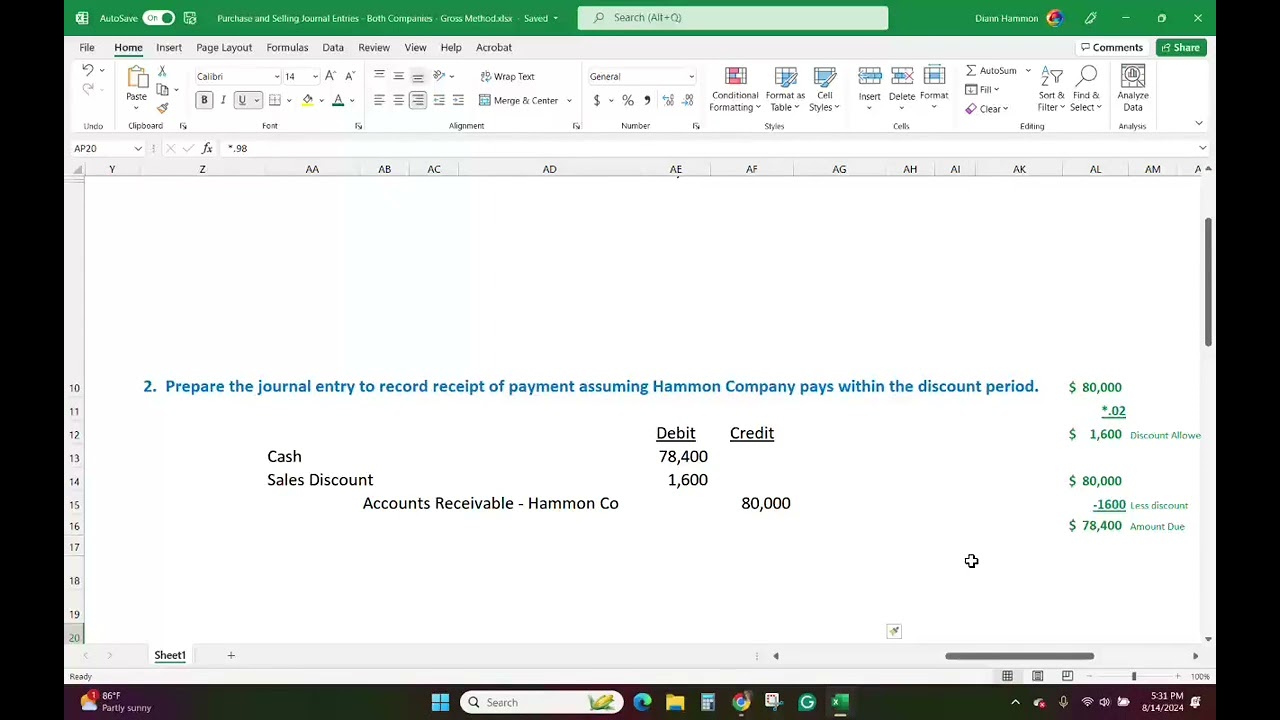Toggle Wrap Text
This screenshot has width=1280, height=720.
pos(507,76)
